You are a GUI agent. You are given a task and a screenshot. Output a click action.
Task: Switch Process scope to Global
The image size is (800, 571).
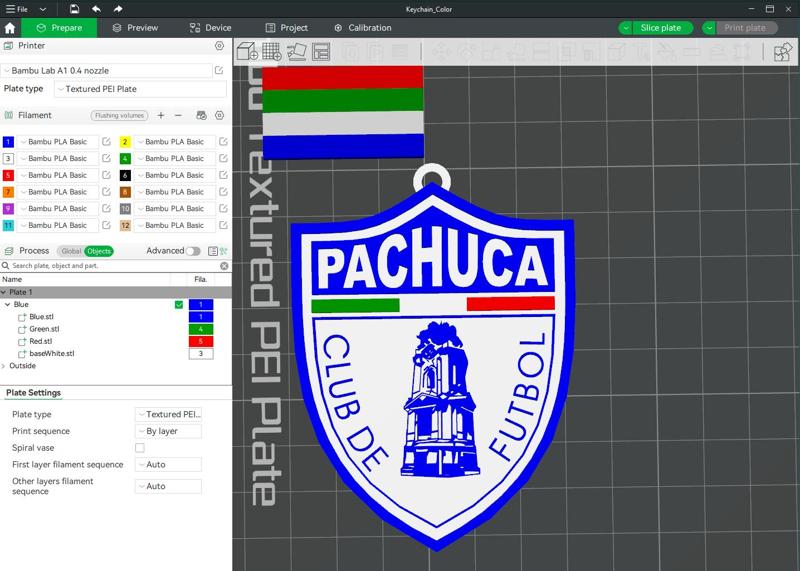(71, 251)
